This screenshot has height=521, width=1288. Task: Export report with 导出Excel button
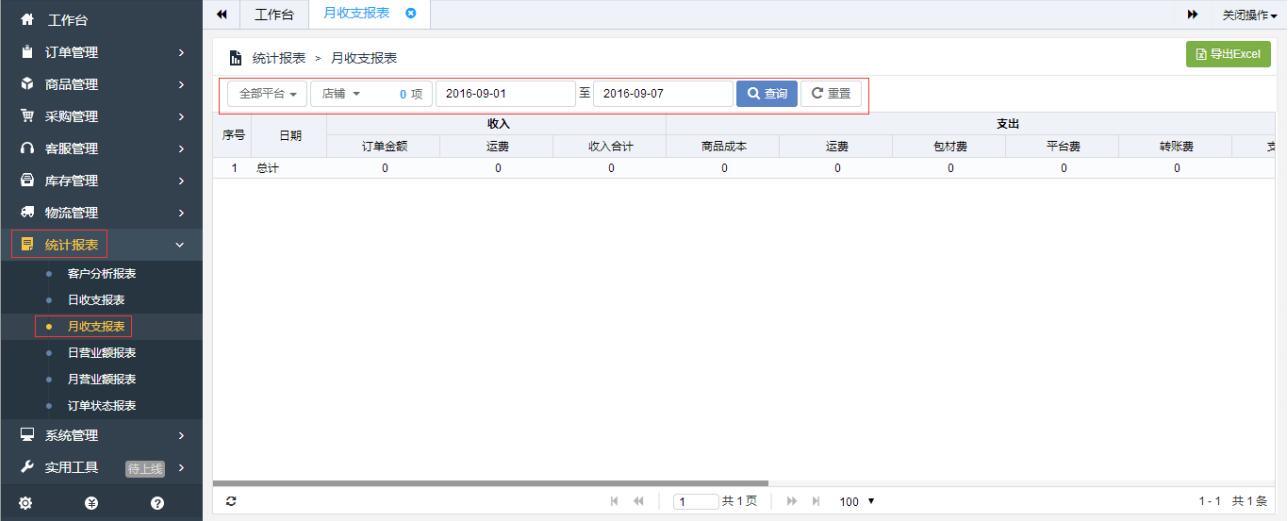click(x=1228, y=55)
